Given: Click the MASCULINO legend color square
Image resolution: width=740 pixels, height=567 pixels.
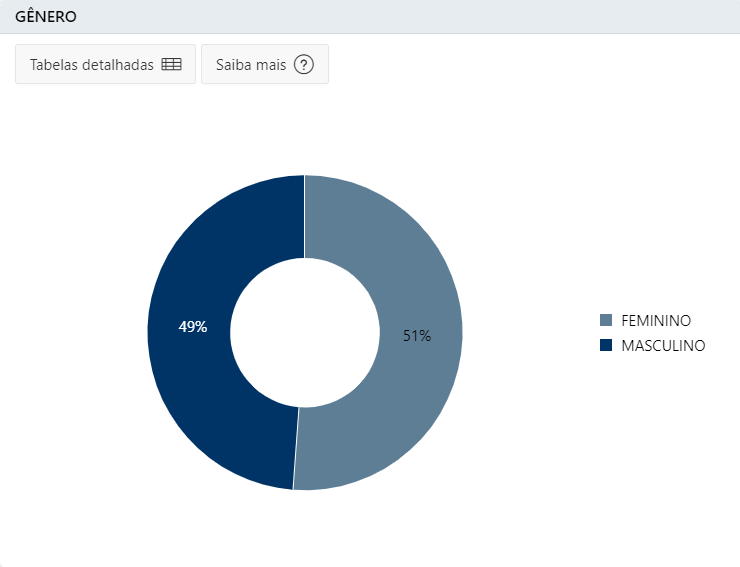Looking at the screenshot, I should tap(606, 345).
